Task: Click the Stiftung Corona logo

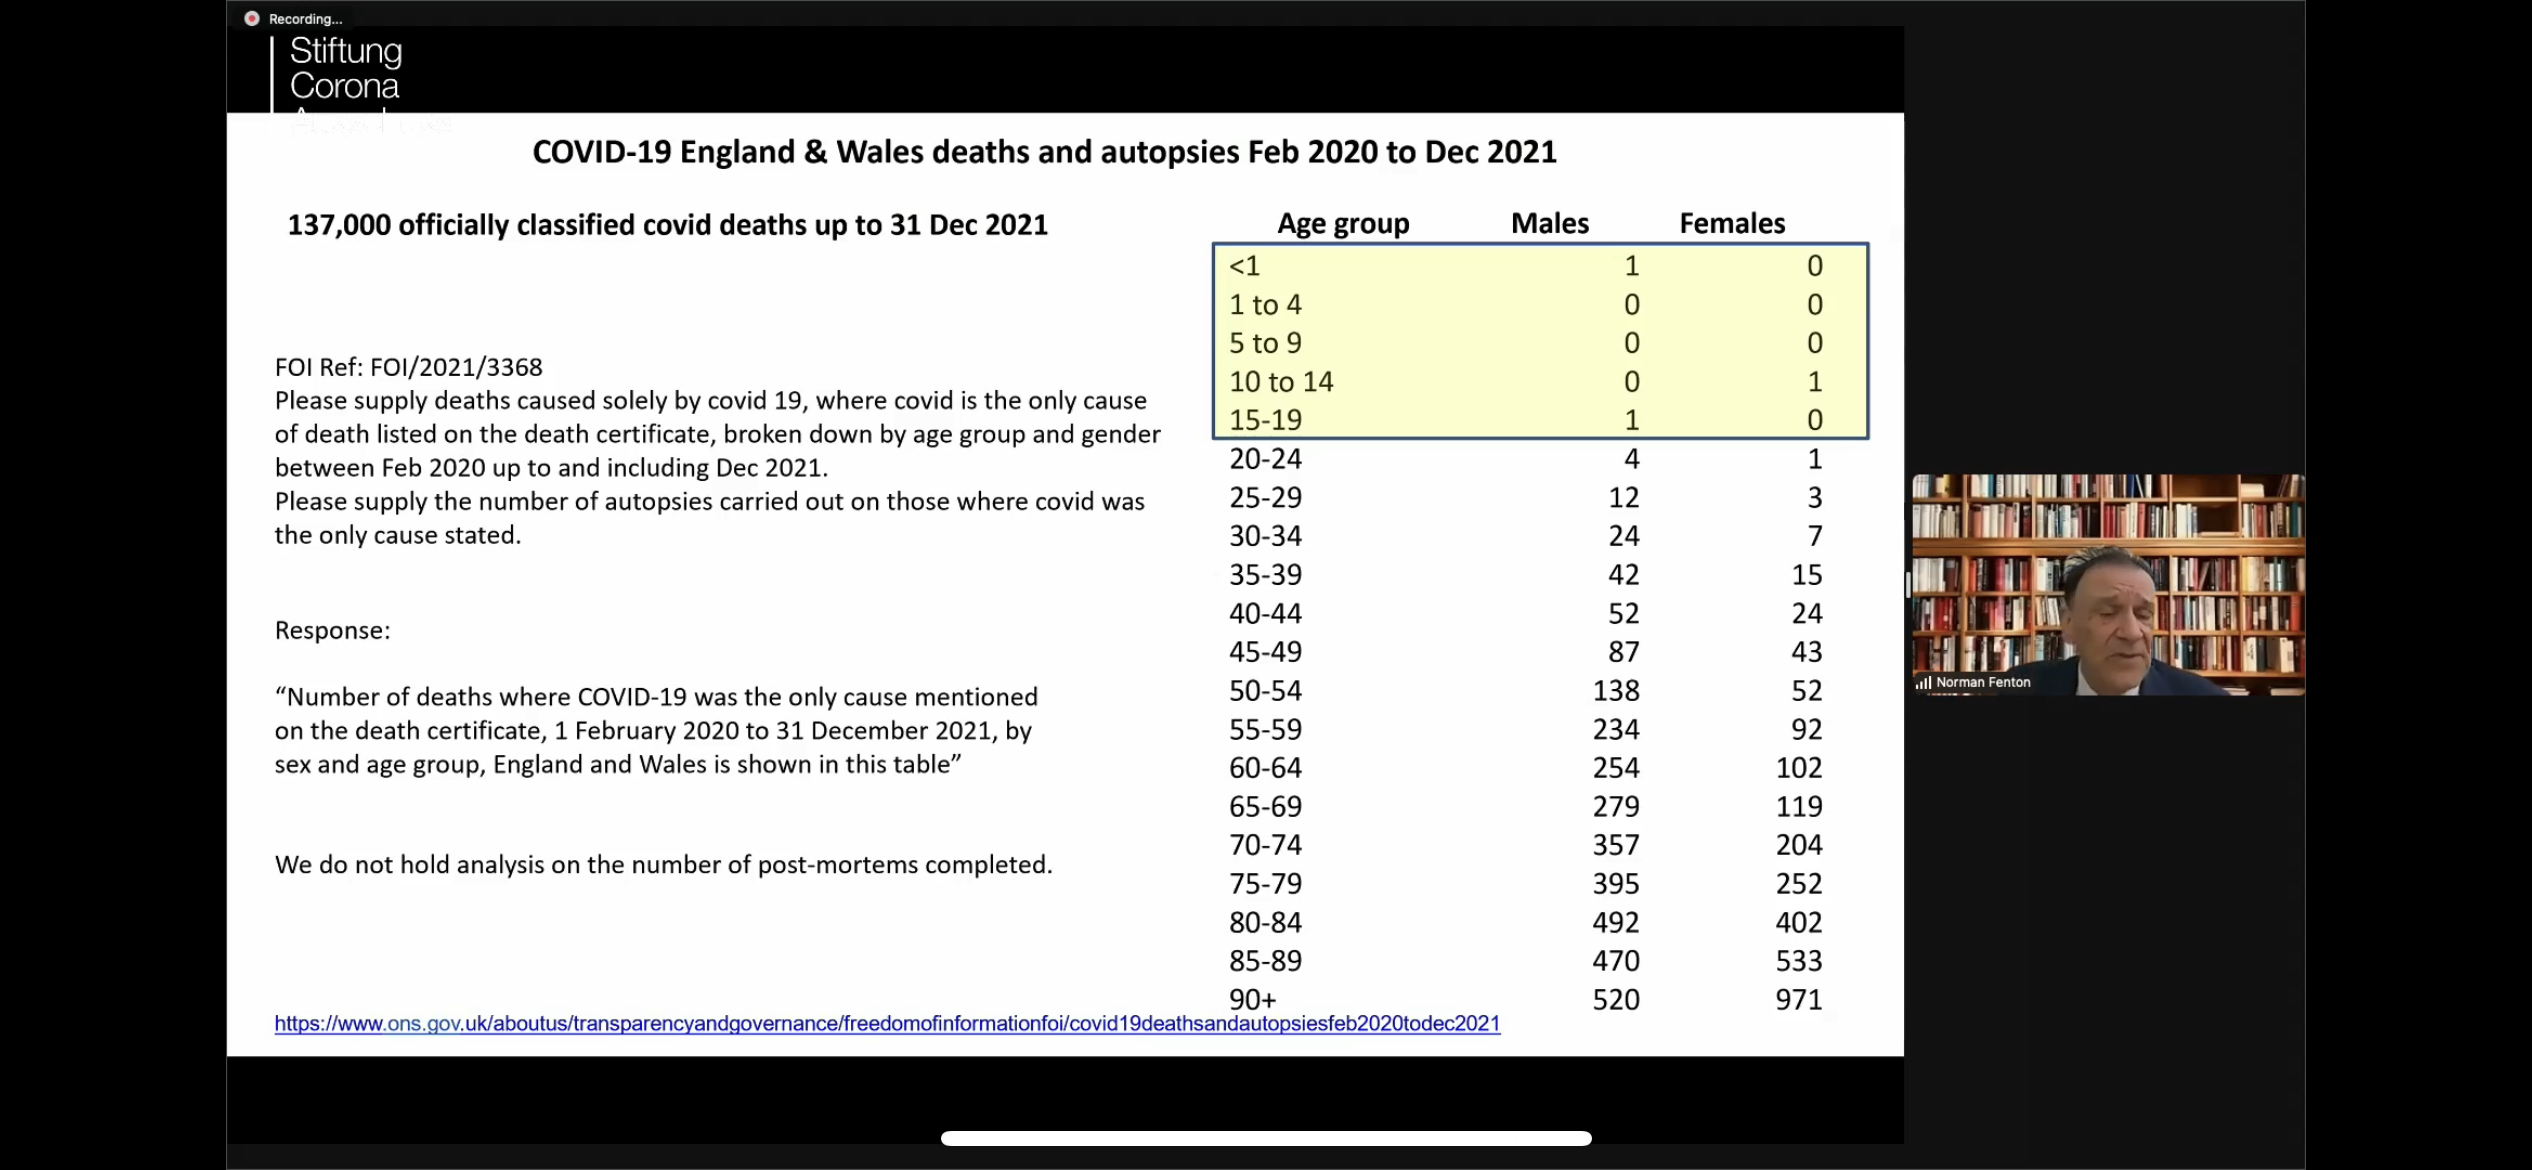Action: coord(344,69)
